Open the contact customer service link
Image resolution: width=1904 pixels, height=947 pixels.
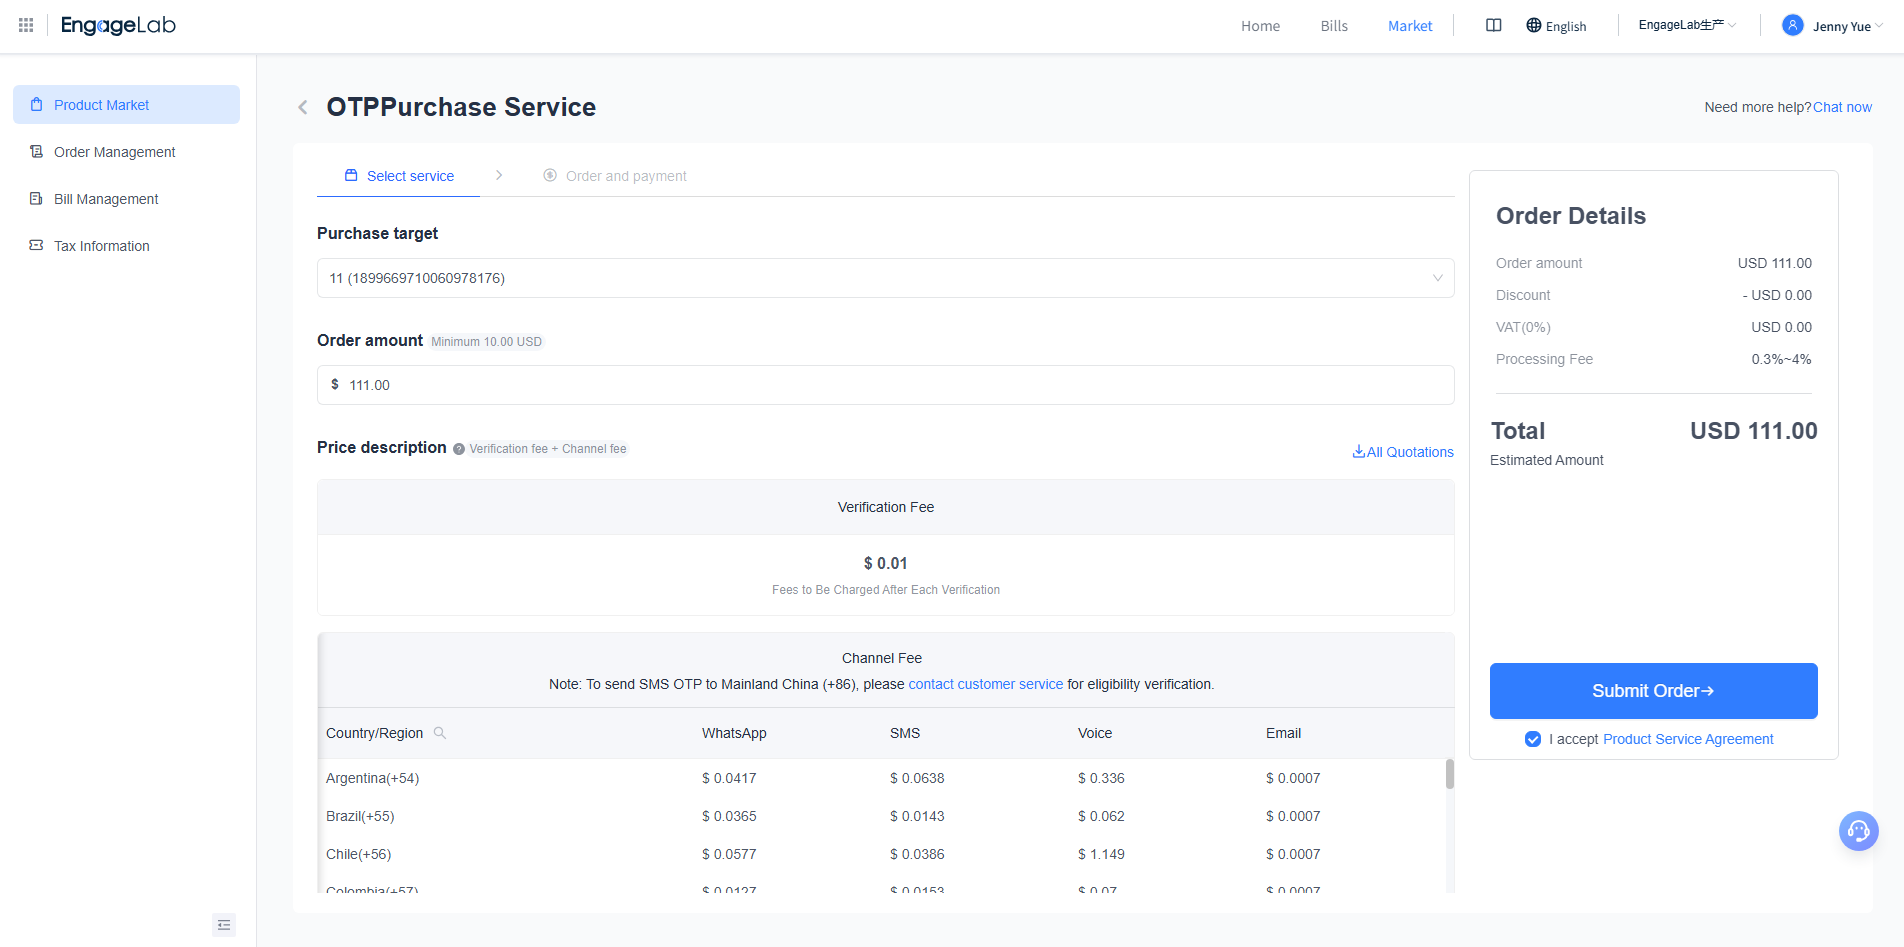[985, 684]
